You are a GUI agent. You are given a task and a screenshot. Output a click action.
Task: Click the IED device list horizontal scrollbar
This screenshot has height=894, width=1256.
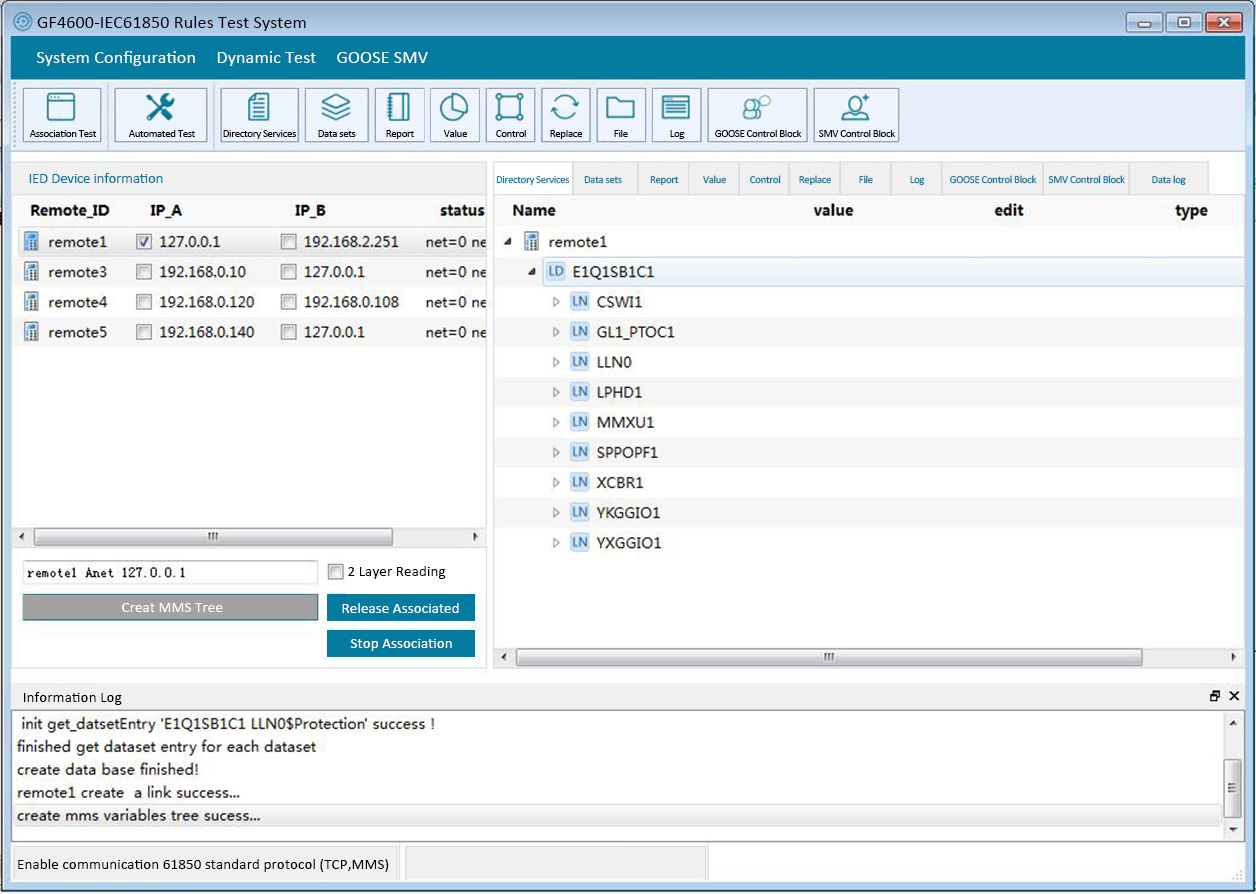[x=212, y=537]
